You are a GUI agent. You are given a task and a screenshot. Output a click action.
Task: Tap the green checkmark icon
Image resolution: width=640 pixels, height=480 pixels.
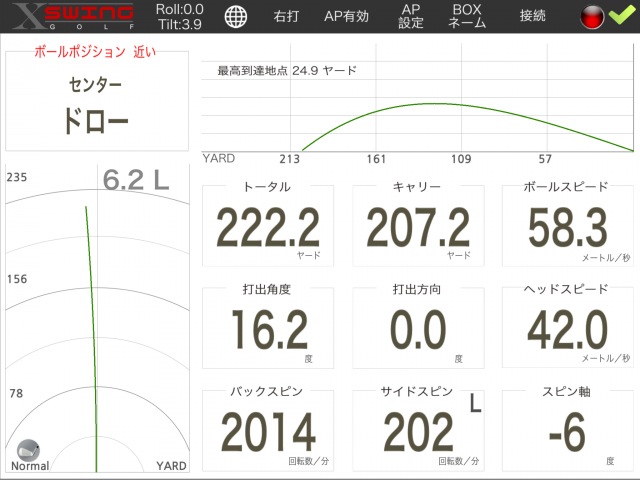click(622, 16)
